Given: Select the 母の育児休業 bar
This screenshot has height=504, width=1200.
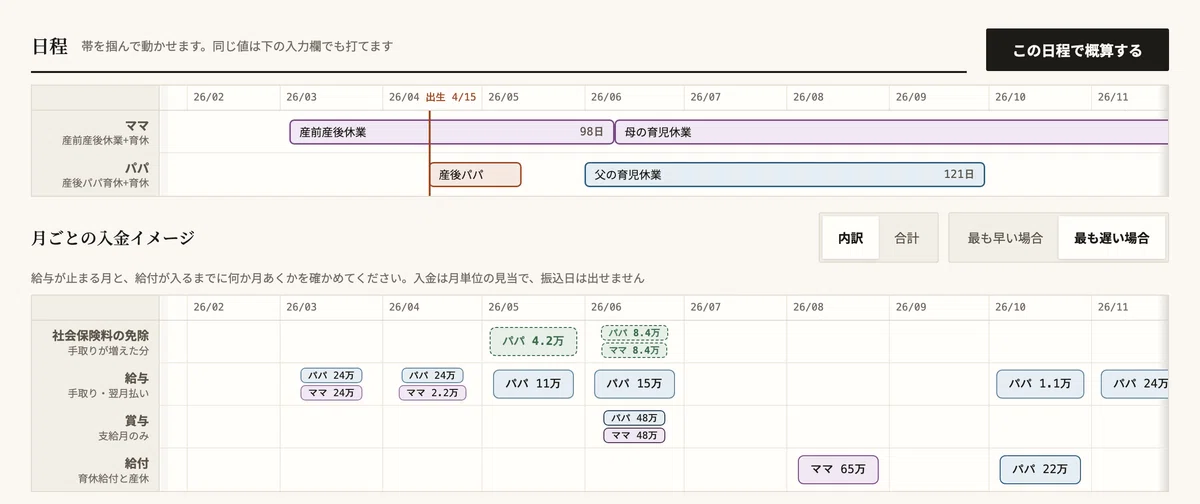Looking at the screenshot, I should tap(892, 132).
